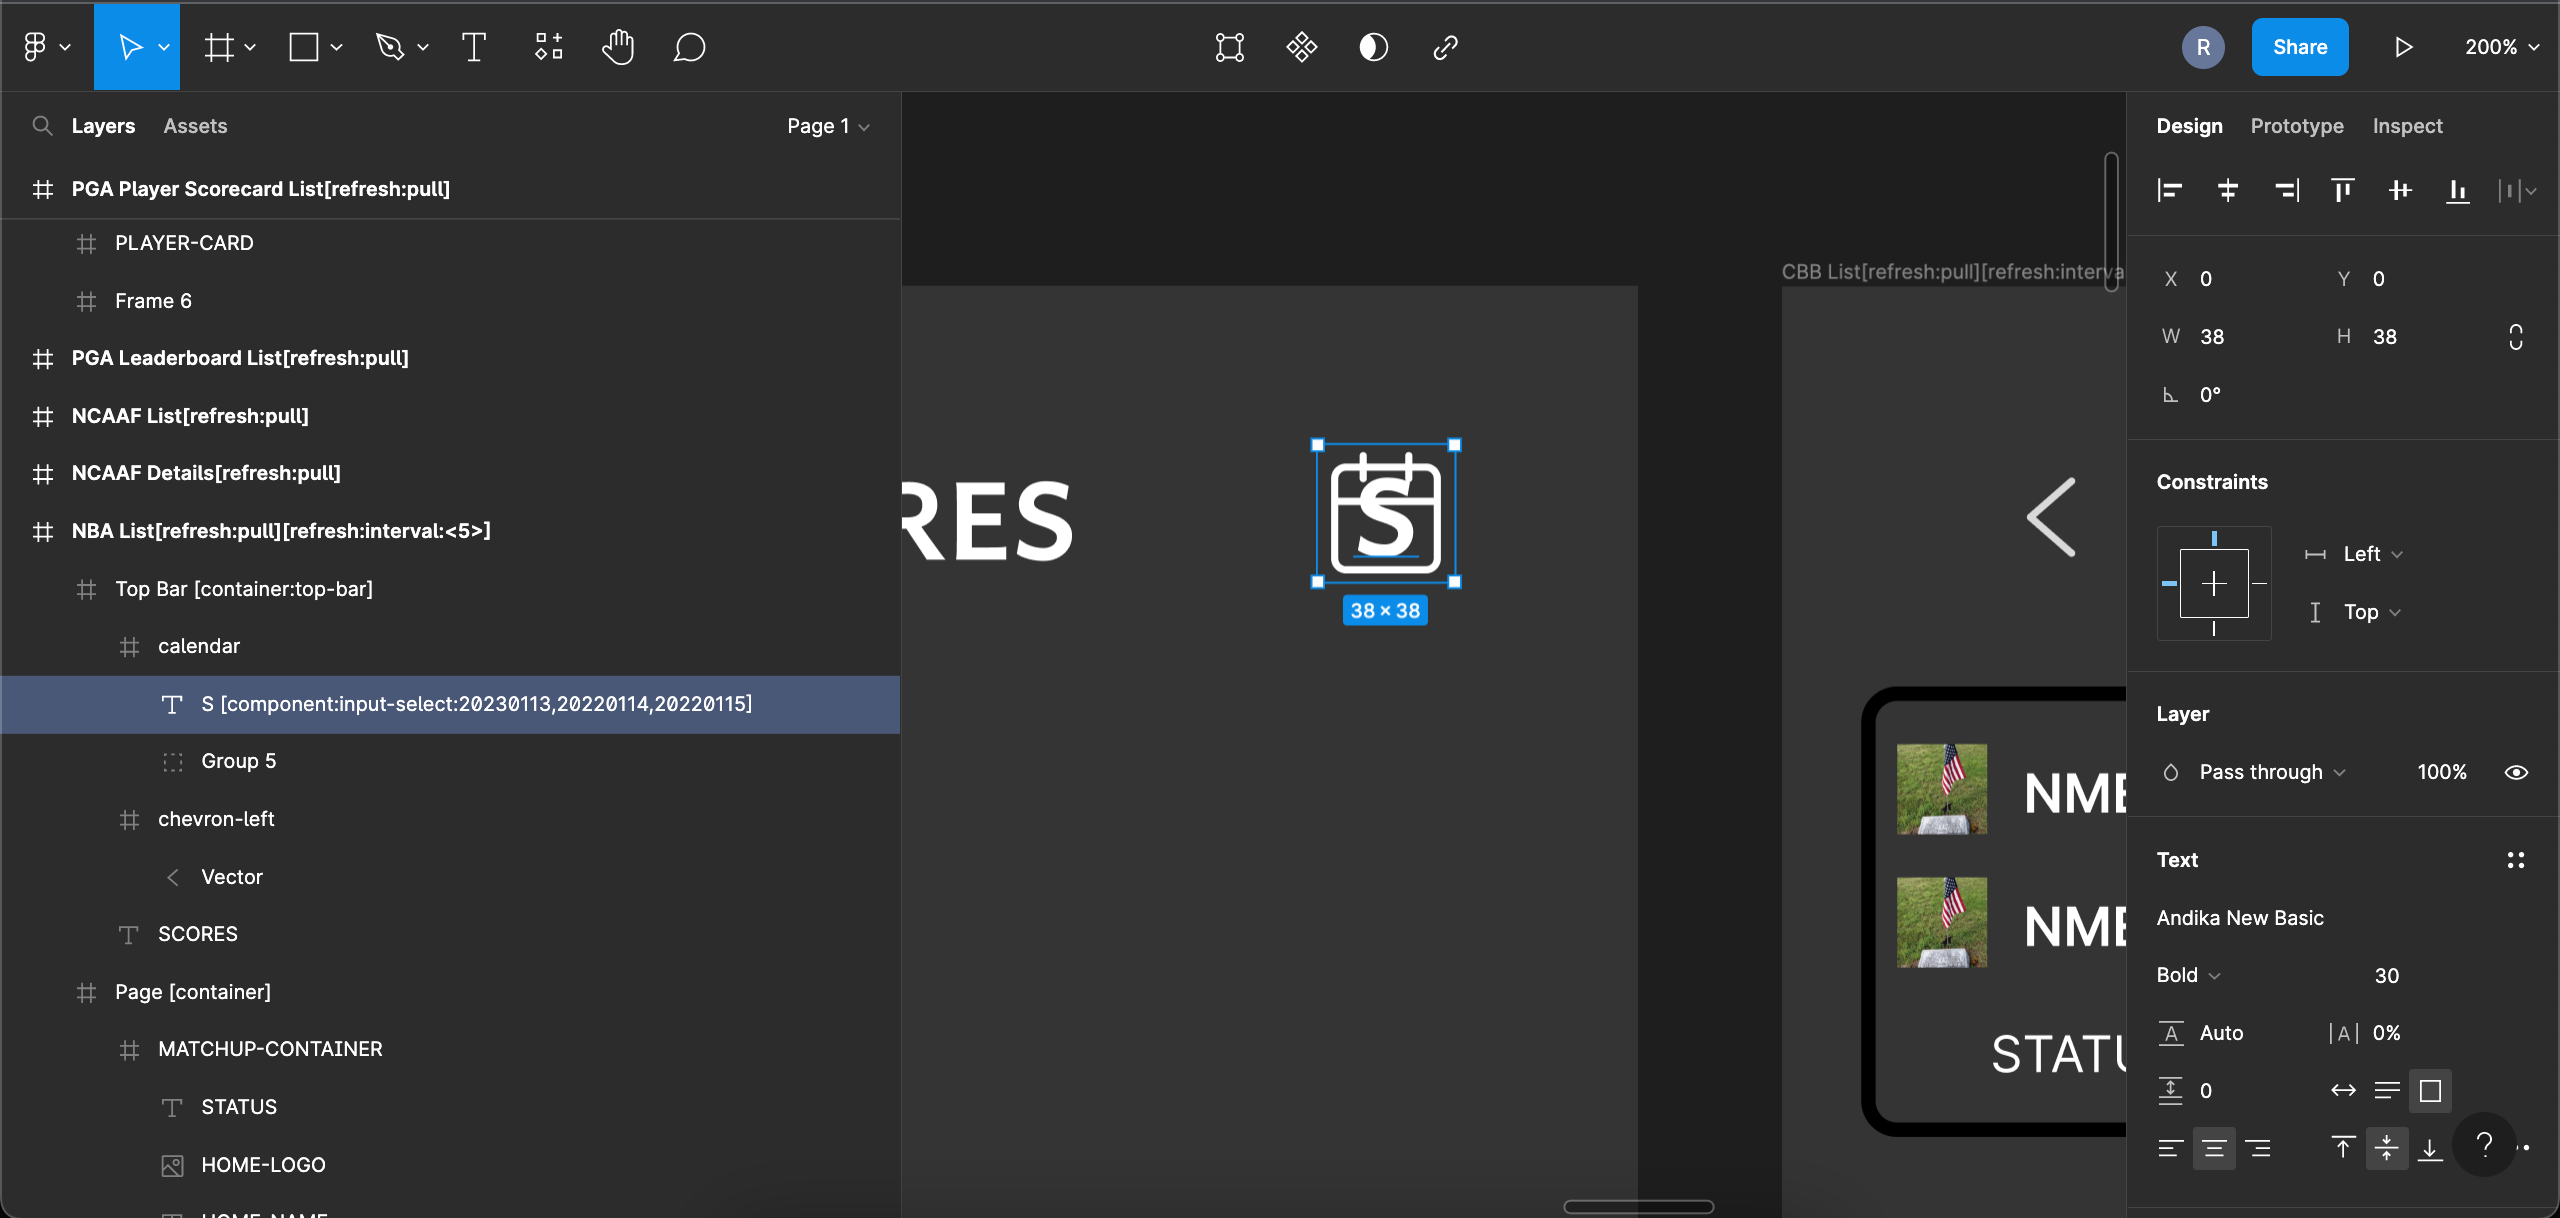The height and width of the screenshot is (1218, 2560).
Task: Click the Resources components icon
Action: tap(548, 47)
